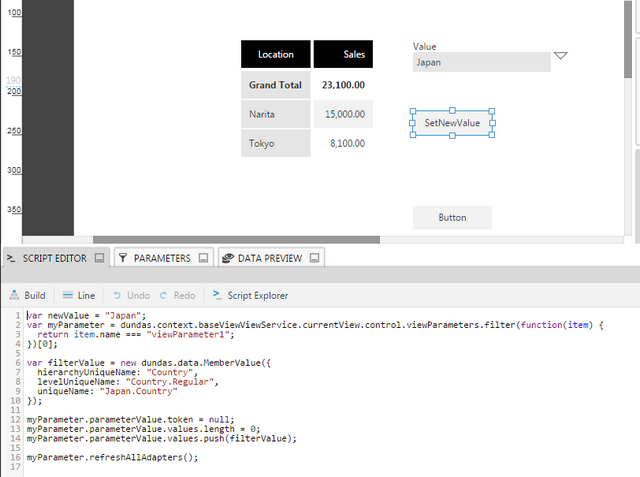Click the Undo arrow icon
Screen dimensions: 640x477
pyautogui.click(x=117, y=296)
